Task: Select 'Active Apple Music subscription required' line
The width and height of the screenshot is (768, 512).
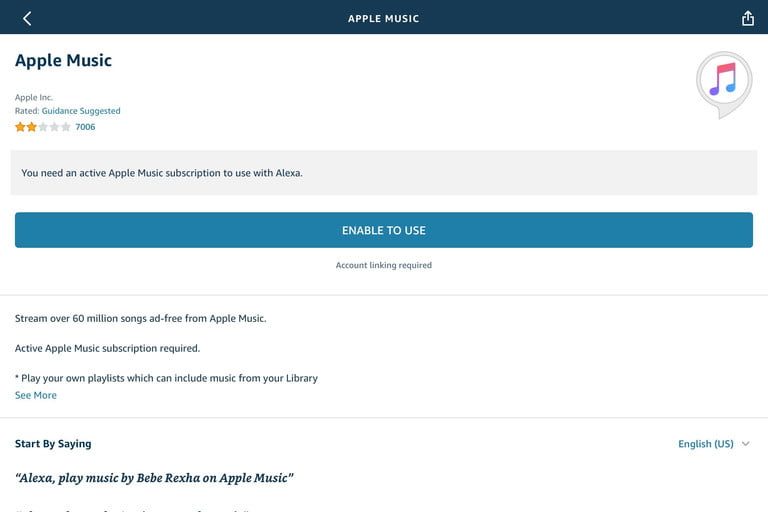Action: [107, 348]
